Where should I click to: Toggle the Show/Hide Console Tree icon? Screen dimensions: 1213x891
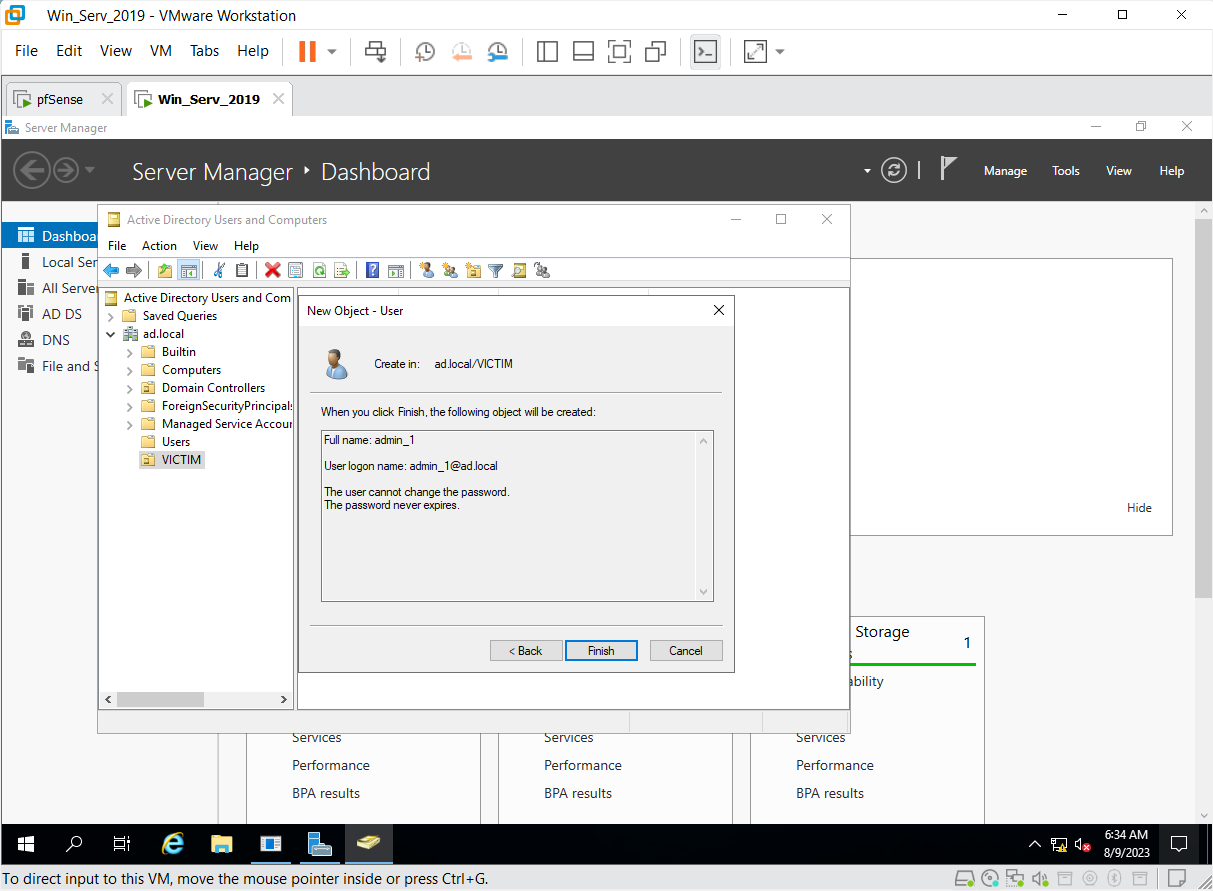[187, 270]
